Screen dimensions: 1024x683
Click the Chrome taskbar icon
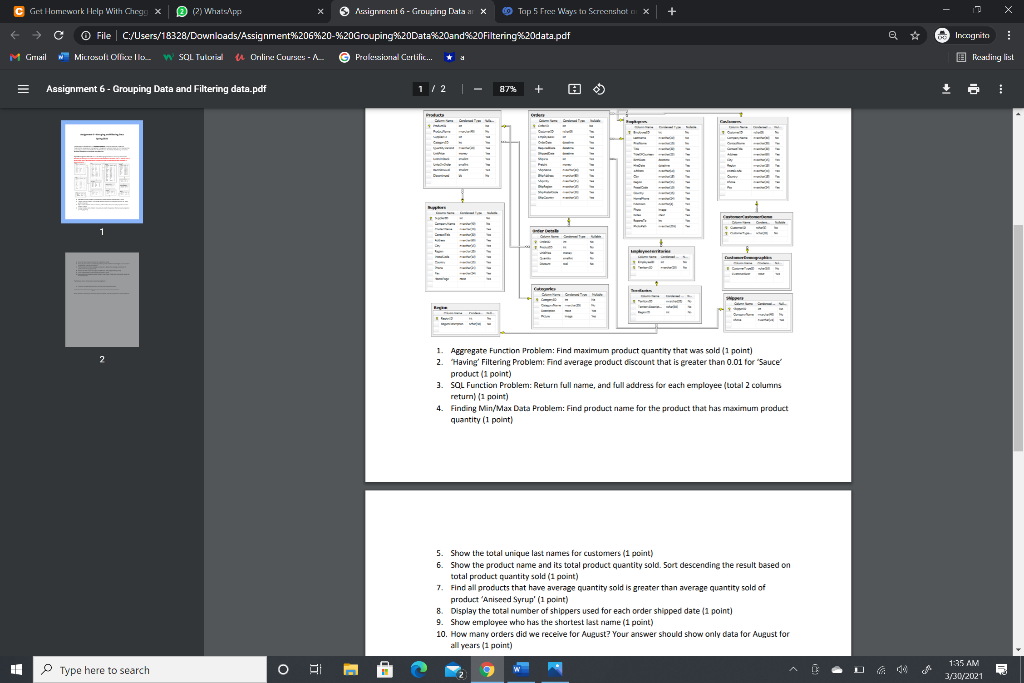pyautogui.click(x=487, y=669)
